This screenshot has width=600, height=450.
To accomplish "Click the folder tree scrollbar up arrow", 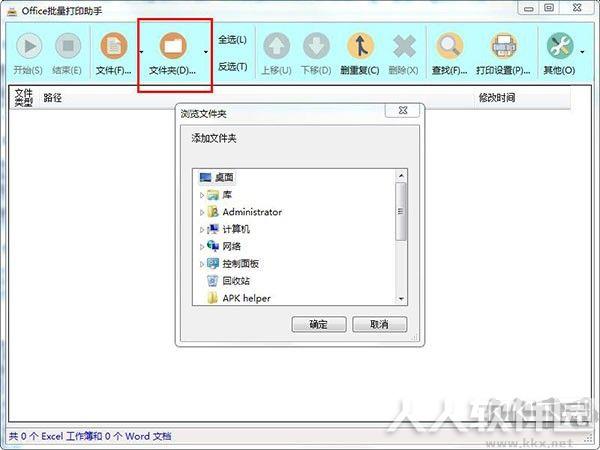I will [x=401, y=176].
